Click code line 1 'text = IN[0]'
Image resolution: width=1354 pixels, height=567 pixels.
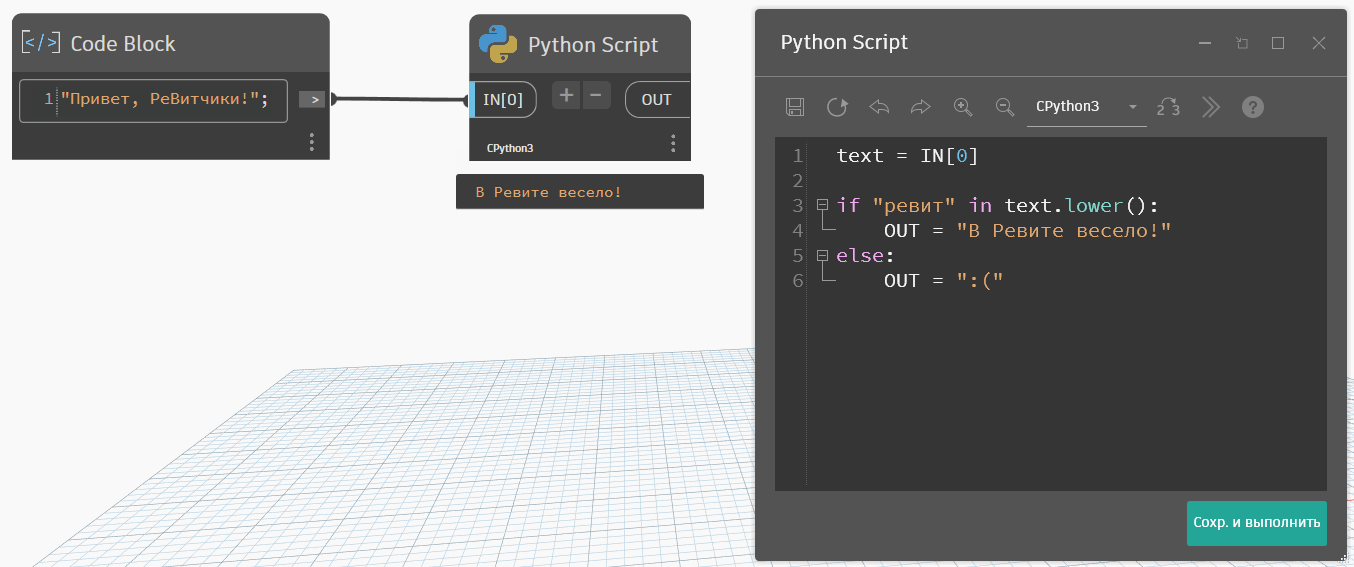click(907, 156)
